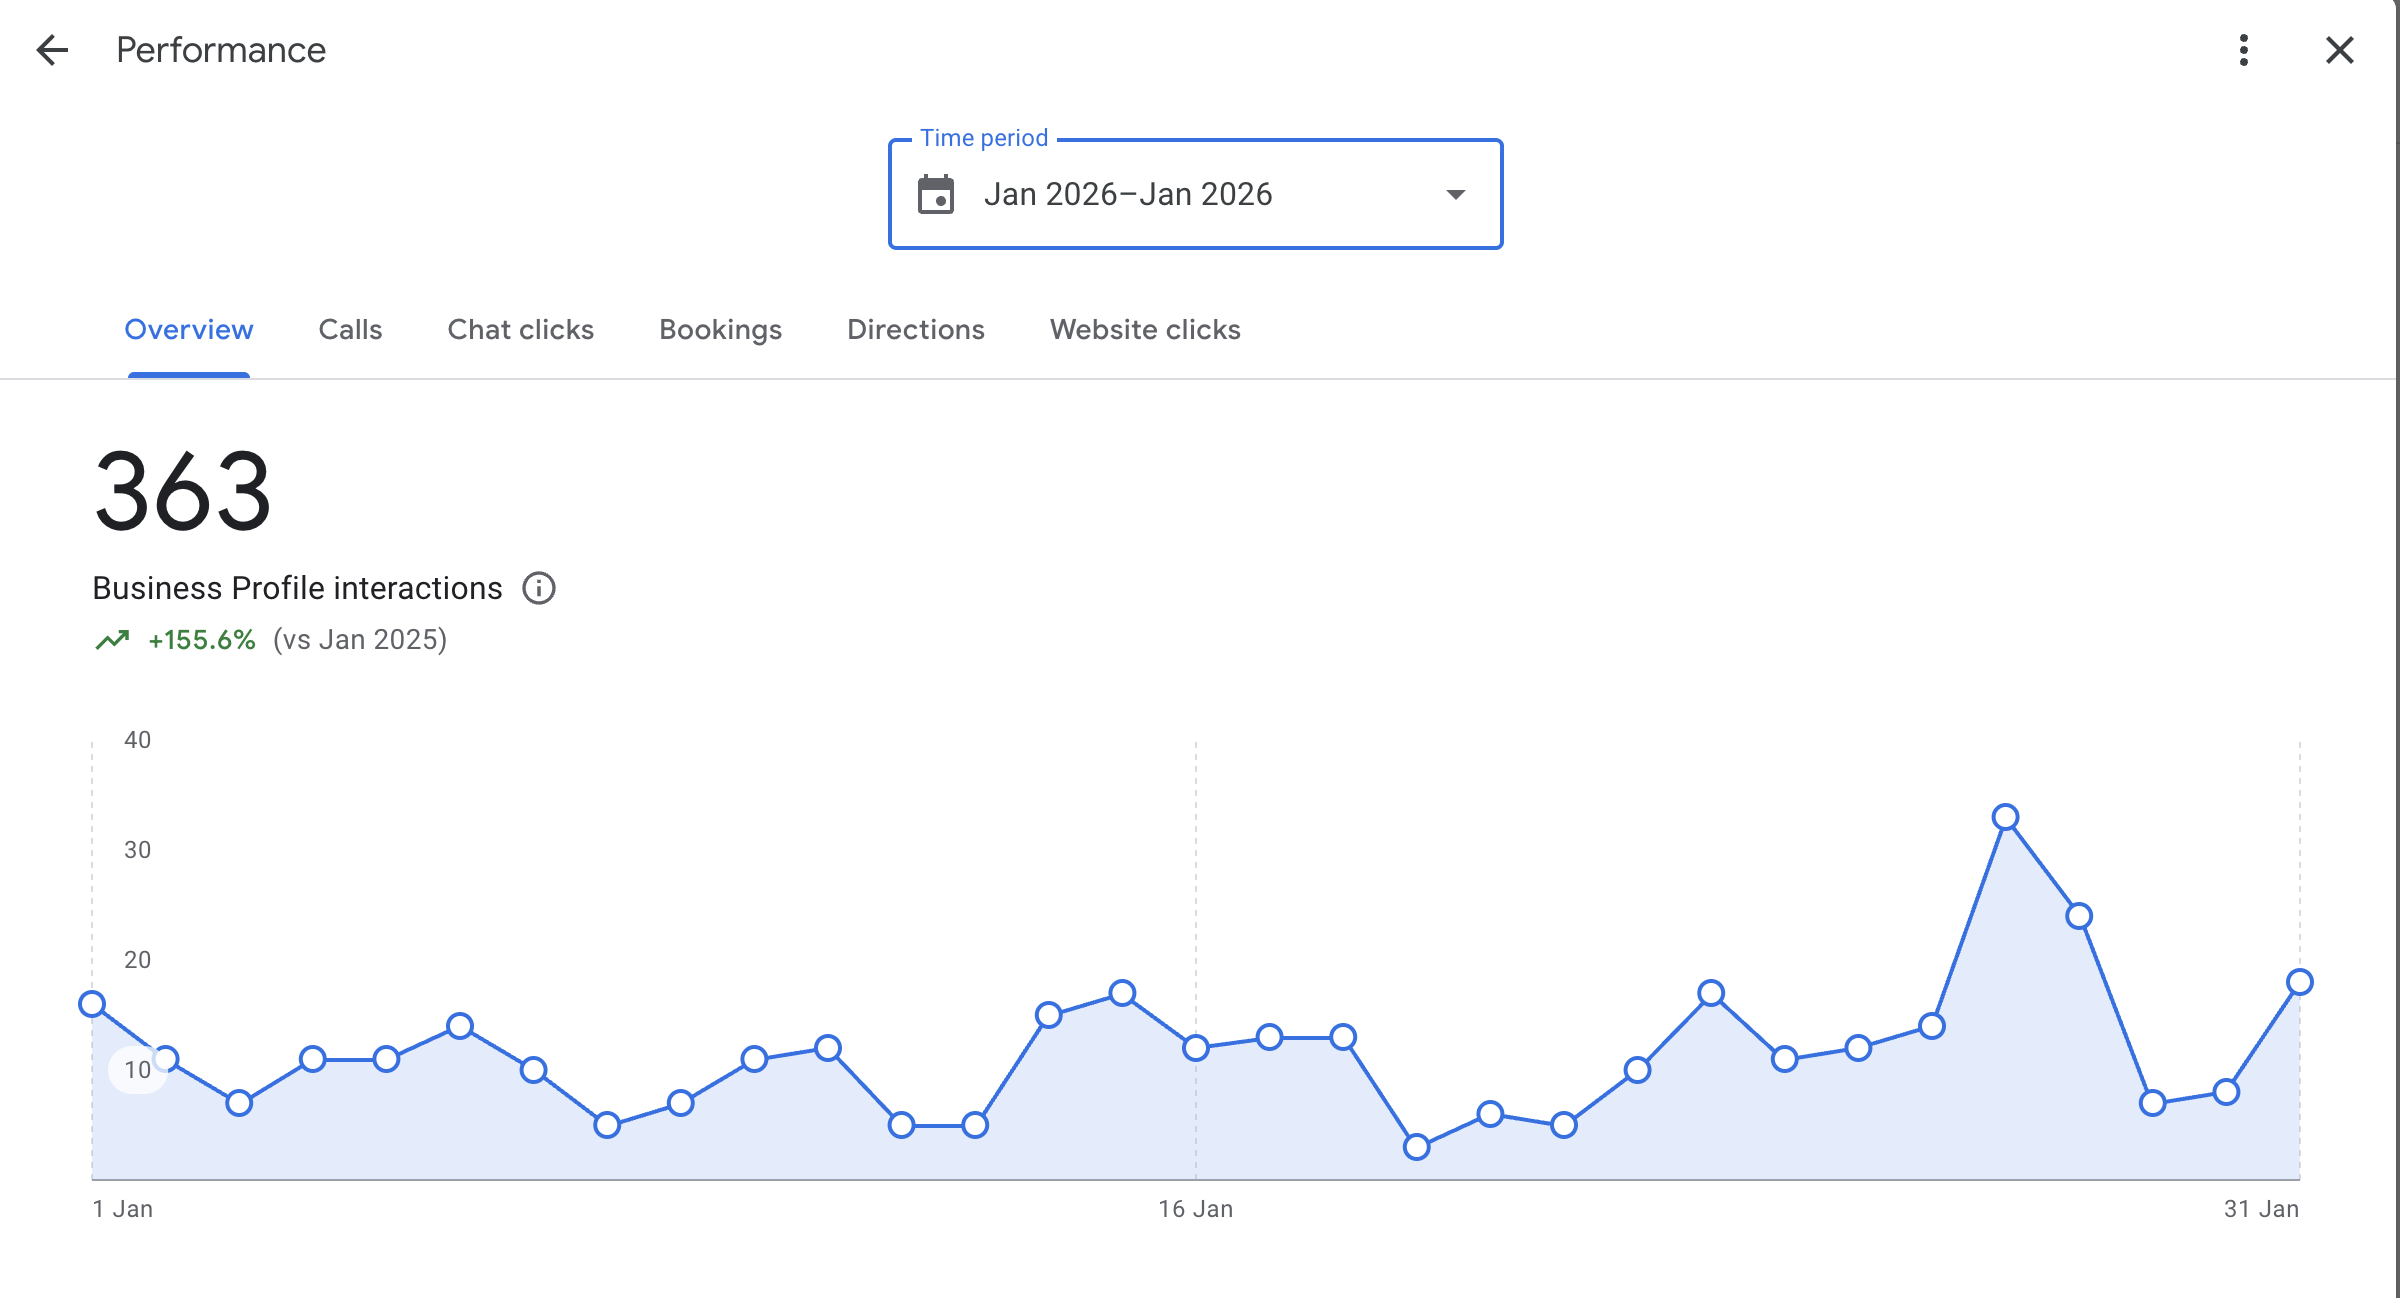Click the 1 Jan data point on the chart
This screenshot has height=1298, width=2400.
tap(92, 1004)
